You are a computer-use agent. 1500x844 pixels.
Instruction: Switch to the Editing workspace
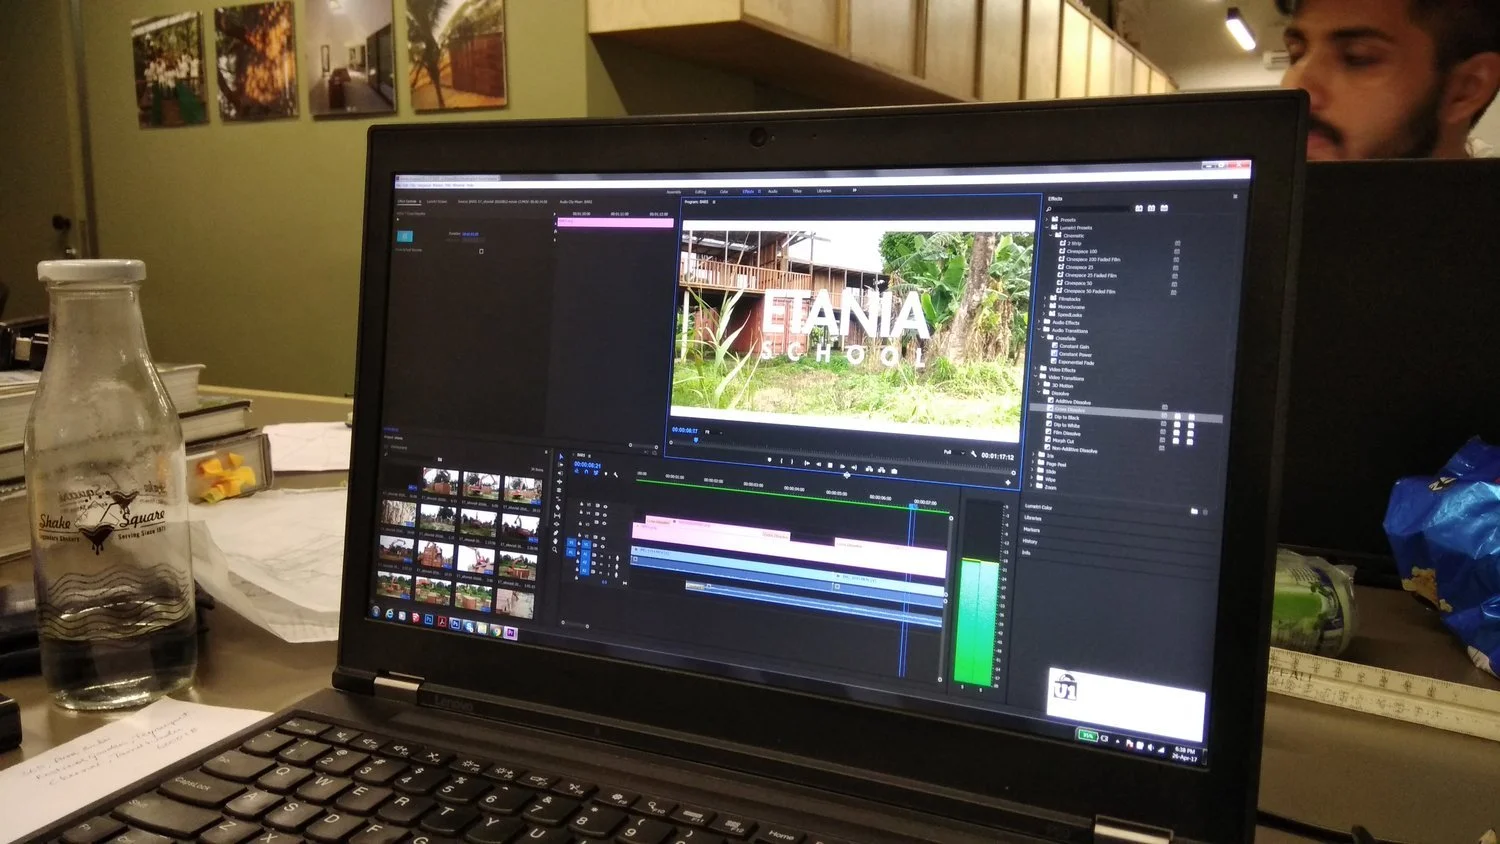700,192
